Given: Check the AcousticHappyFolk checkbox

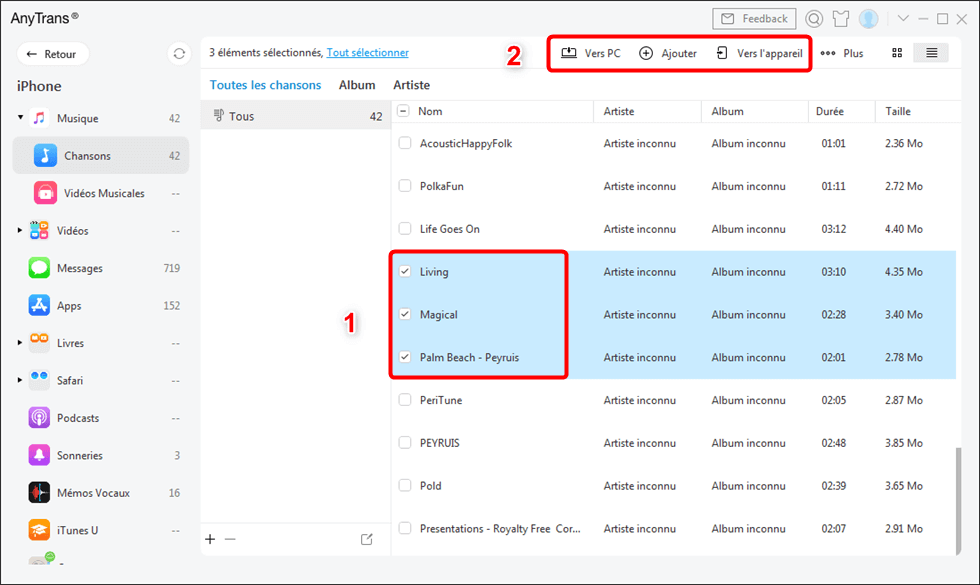Looking at the screenshot, I should pyautogui.click(x=405, y=143).
